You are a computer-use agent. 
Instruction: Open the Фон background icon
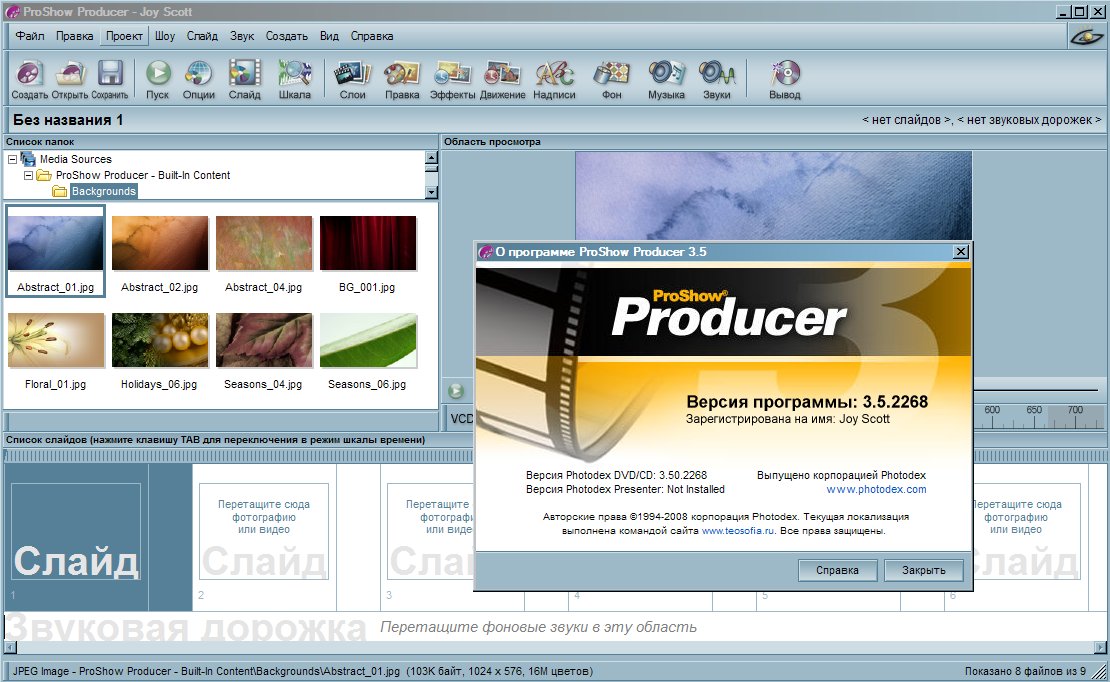[x=612, y=80]
